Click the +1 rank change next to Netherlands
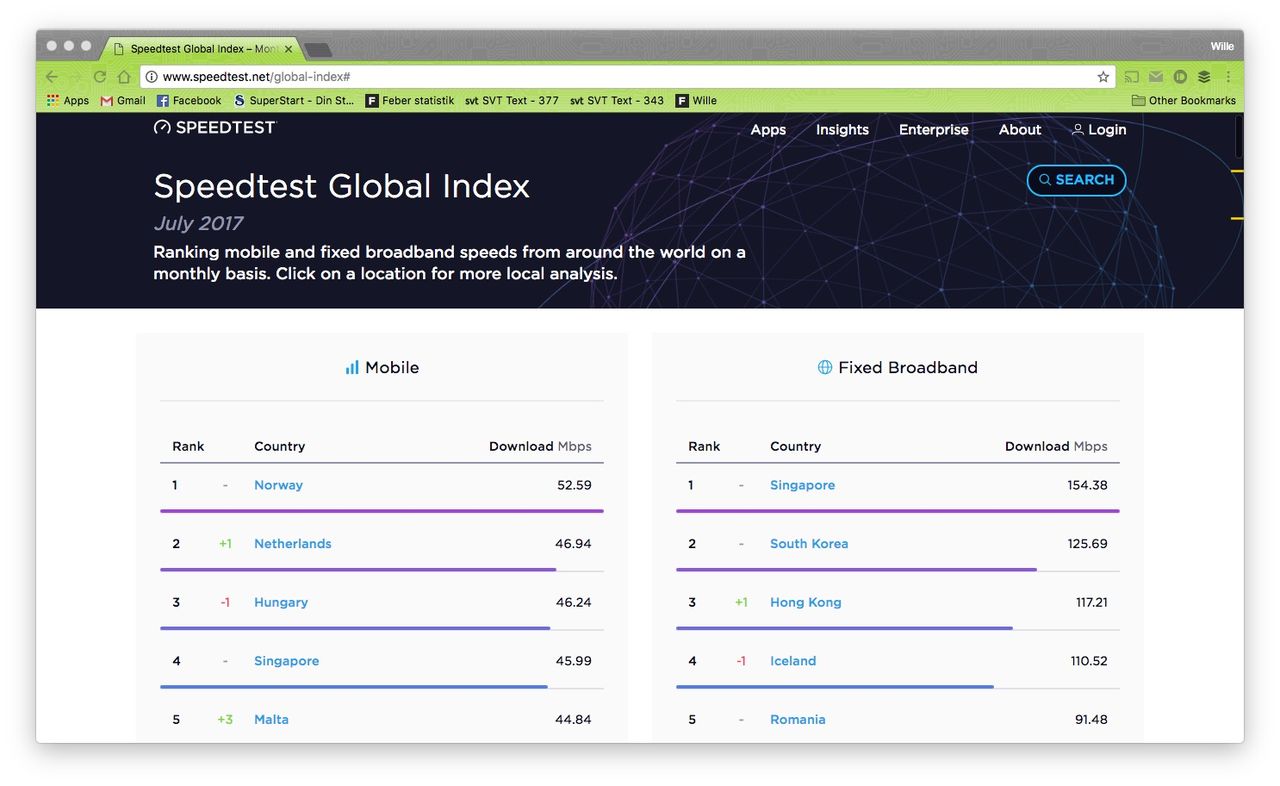 pos(225,544)
